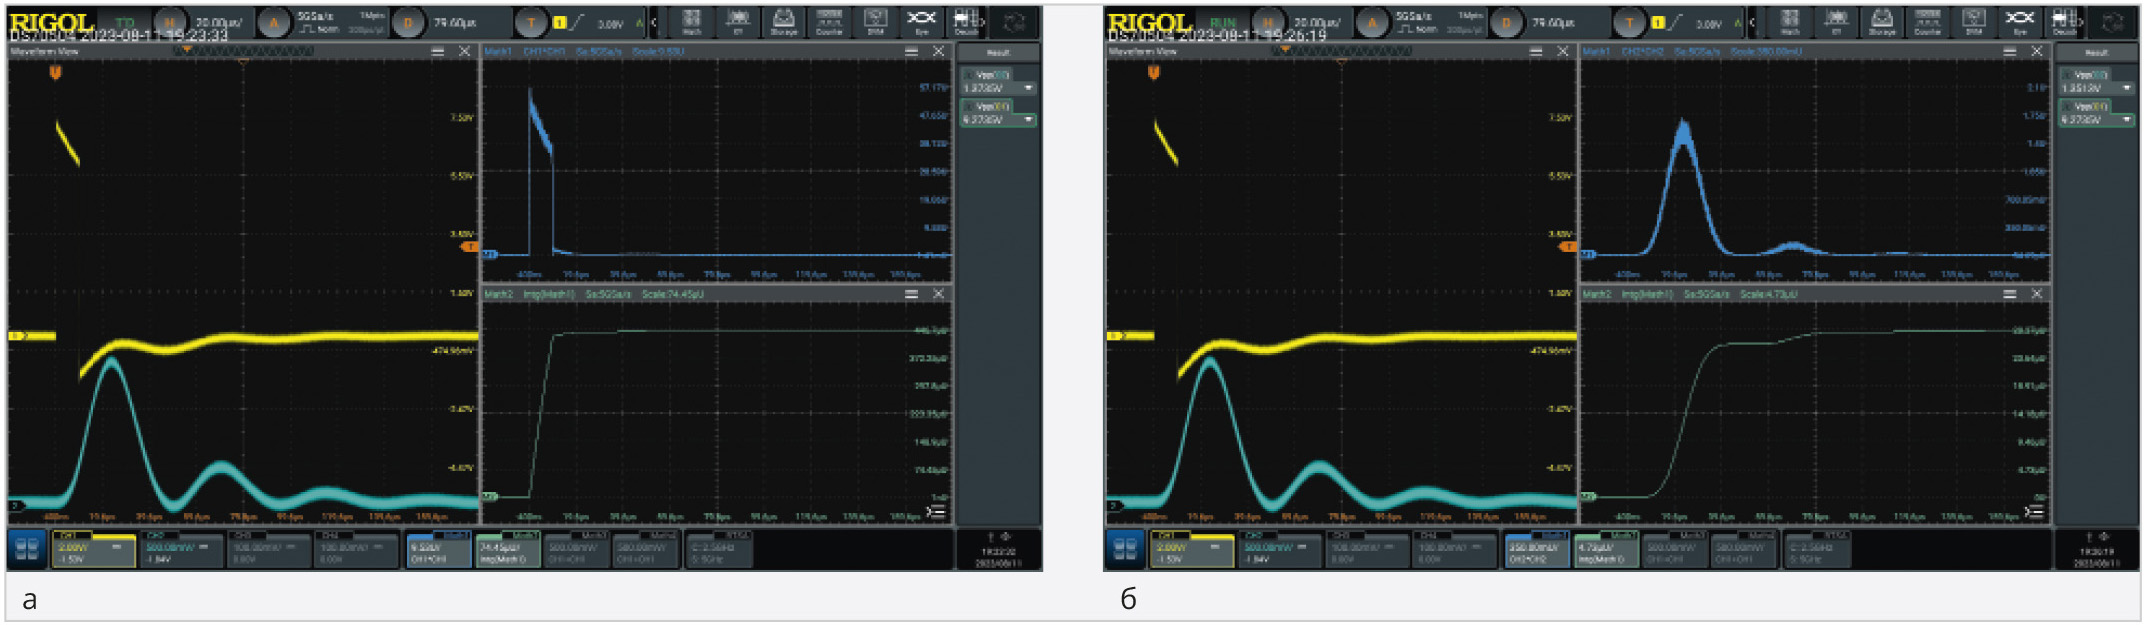The width and height of the screenshot is (2146, 625).
Task: Open Waveform View window menu in screen a
Action: (438, 51)
